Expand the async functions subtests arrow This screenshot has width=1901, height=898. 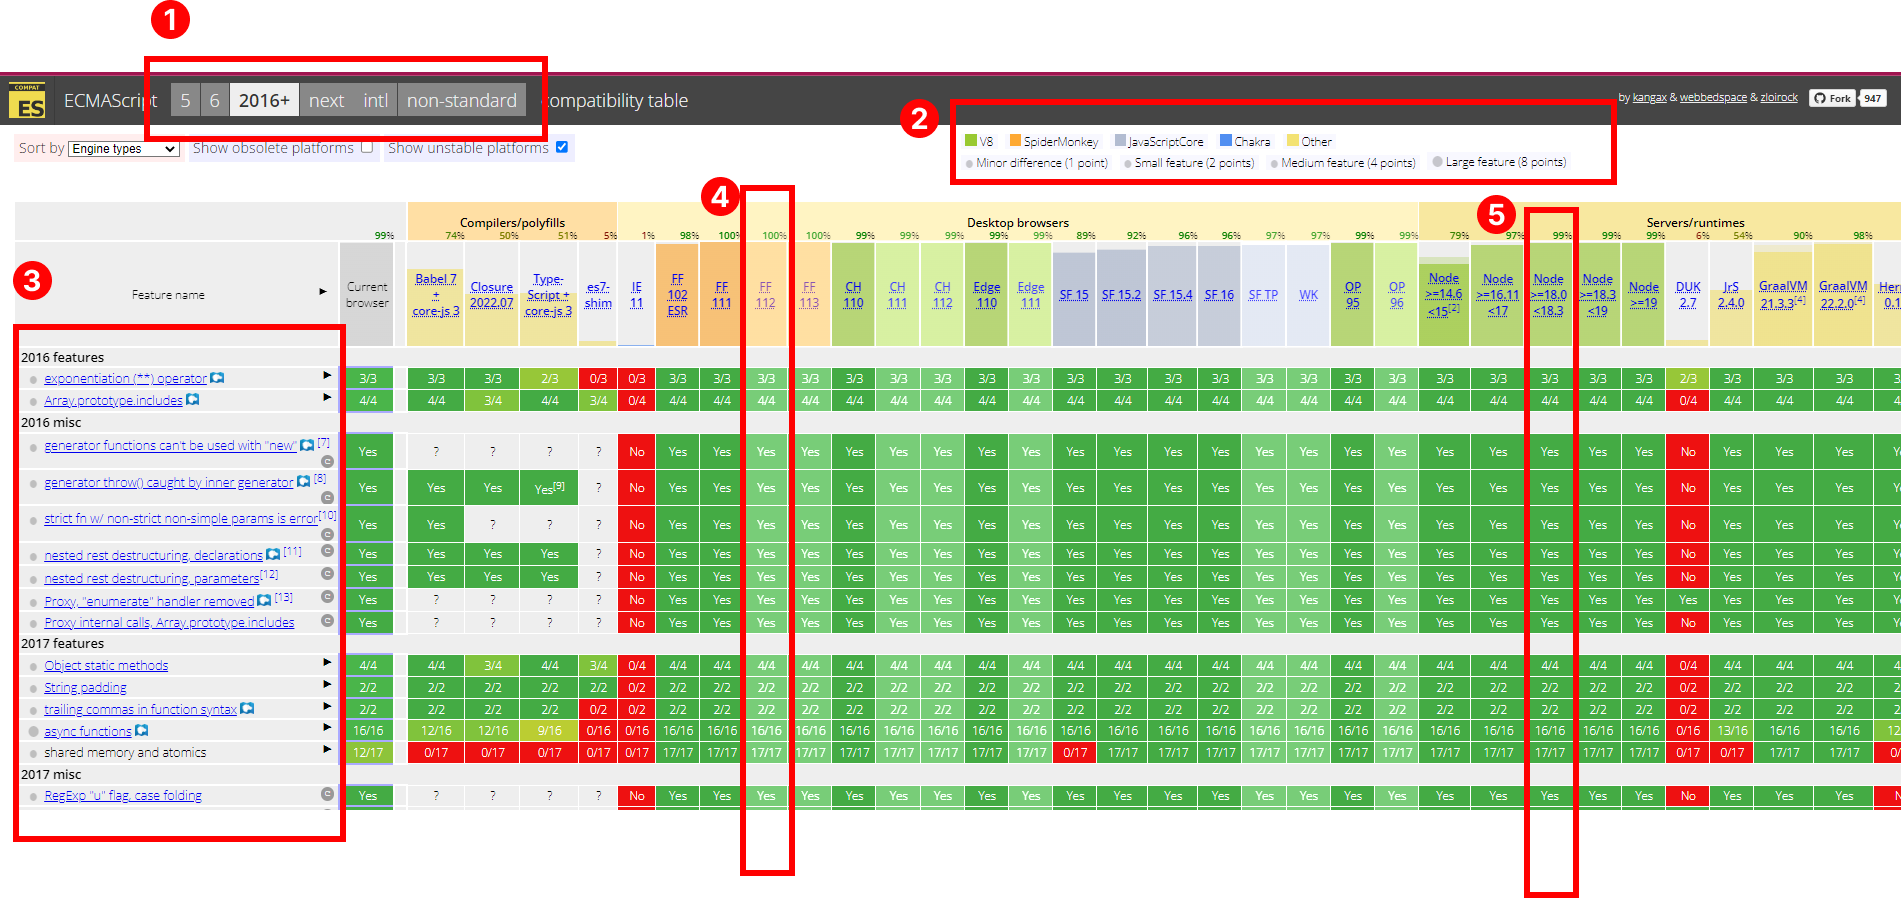coord(327,728)
